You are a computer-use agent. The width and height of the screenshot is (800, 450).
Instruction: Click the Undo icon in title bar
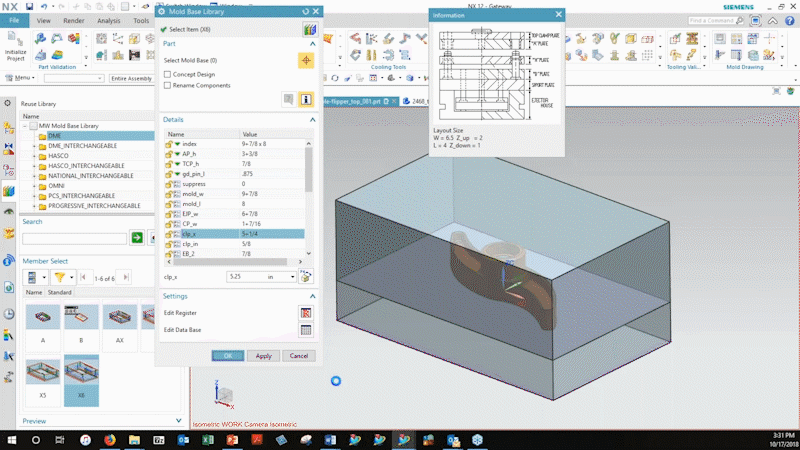click(x=44, y=7)
